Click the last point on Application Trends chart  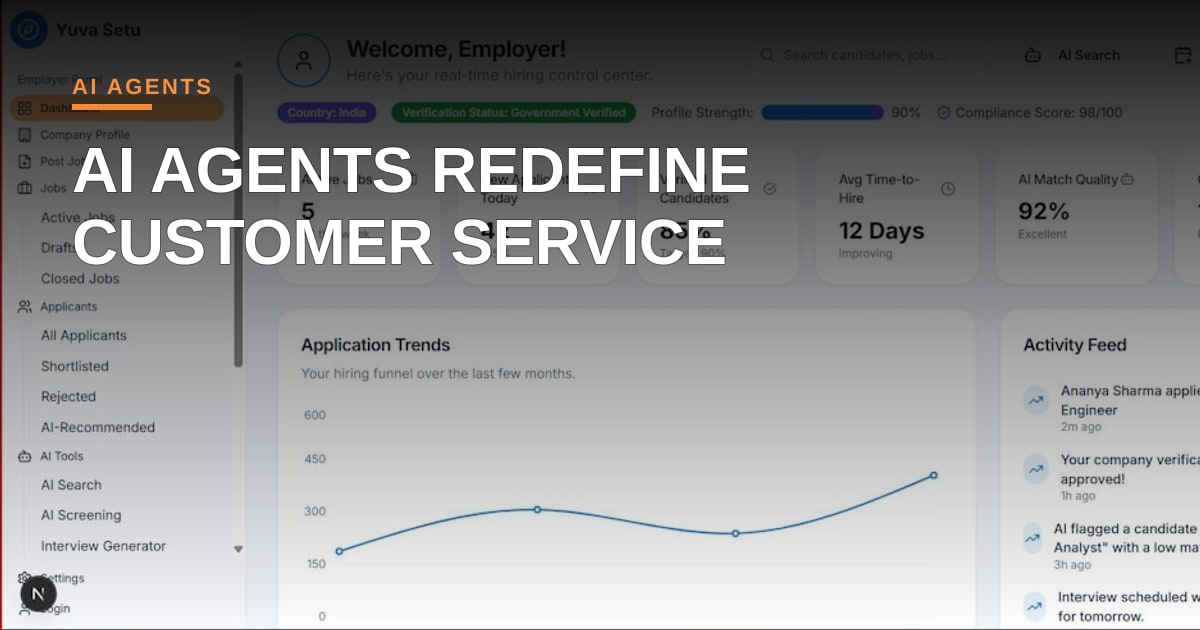[933, 475]
